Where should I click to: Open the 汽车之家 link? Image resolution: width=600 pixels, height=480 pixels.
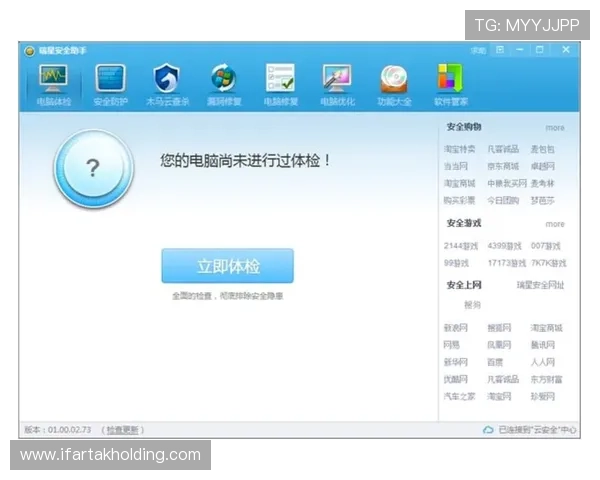click(x=460, y=397)
